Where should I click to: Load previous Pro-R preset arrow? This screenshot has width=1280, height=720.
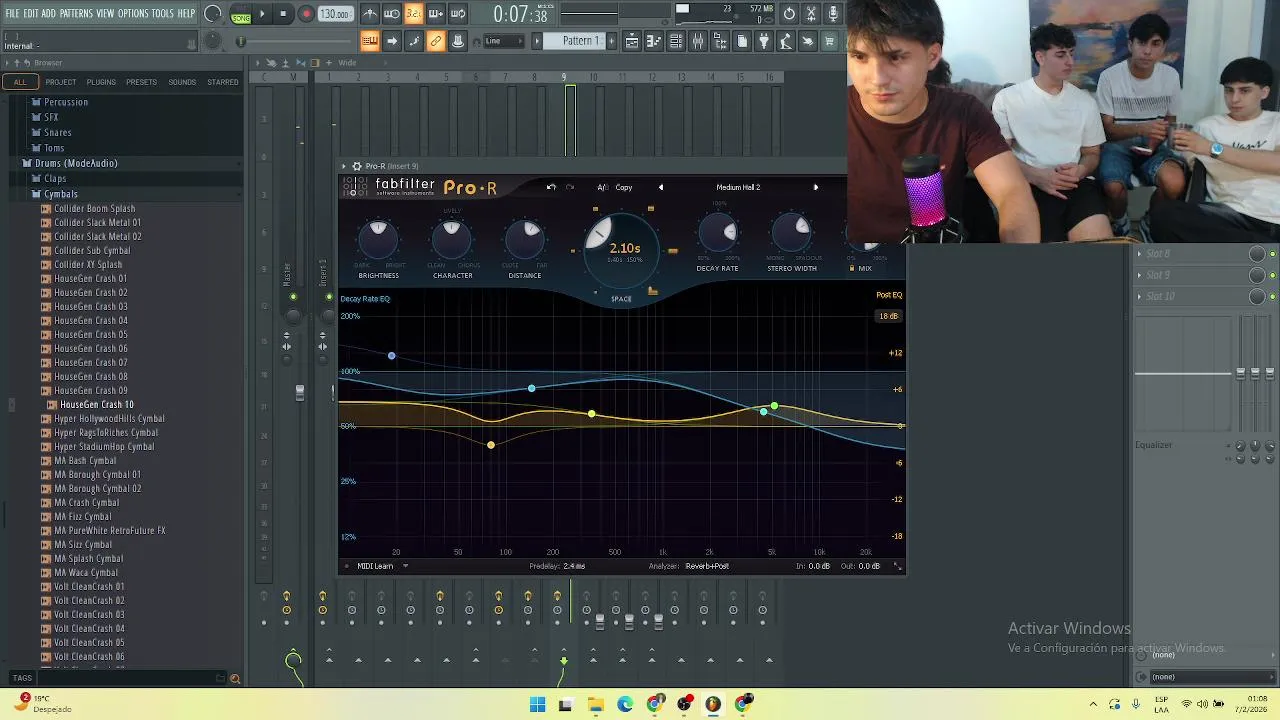click(x=660, y=187)
